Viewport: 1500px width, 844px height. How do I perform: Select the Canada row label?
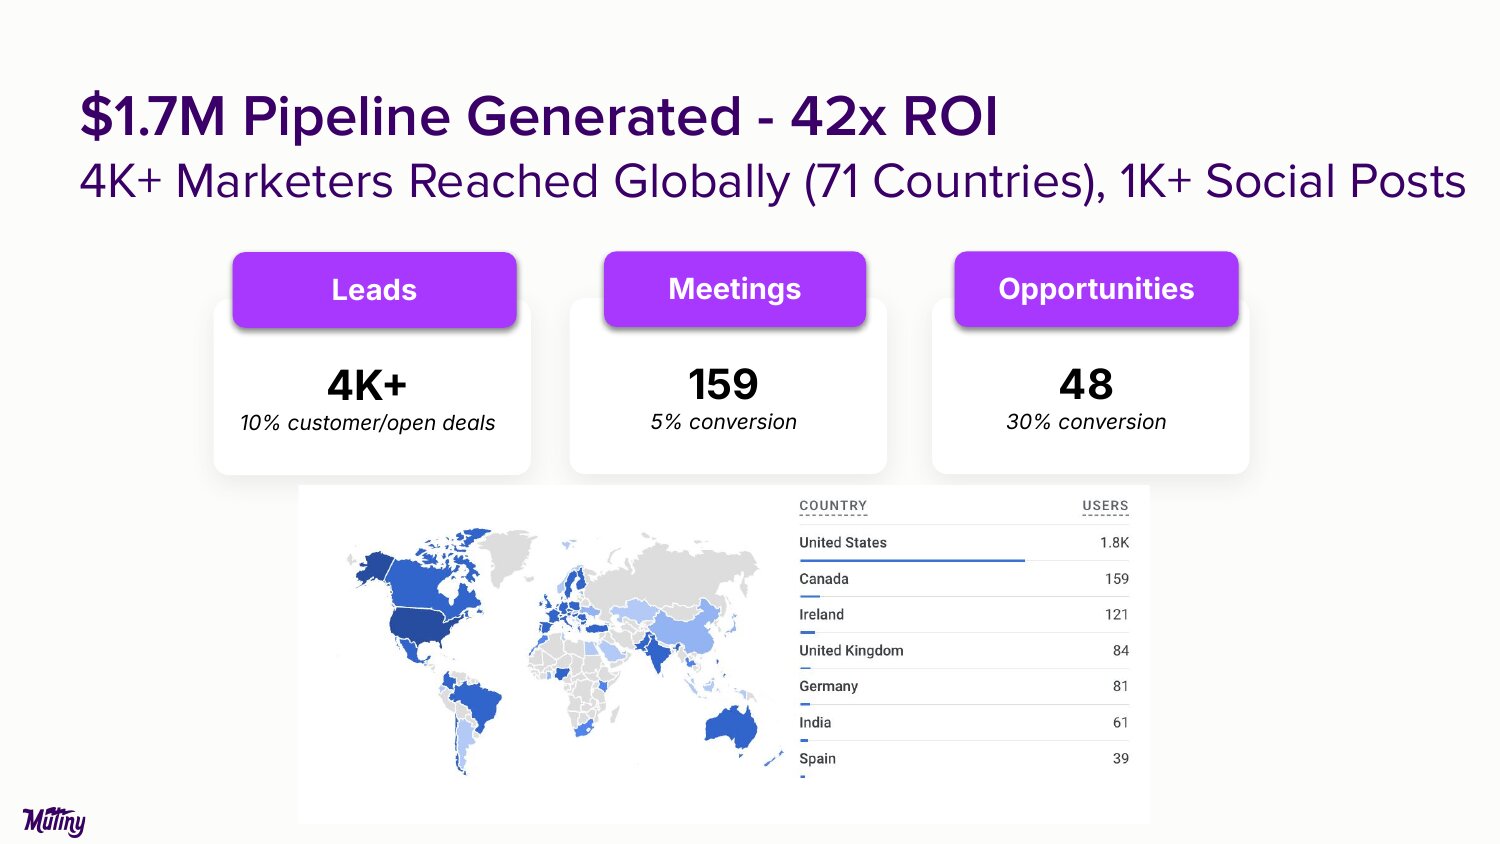pos(824,579)
